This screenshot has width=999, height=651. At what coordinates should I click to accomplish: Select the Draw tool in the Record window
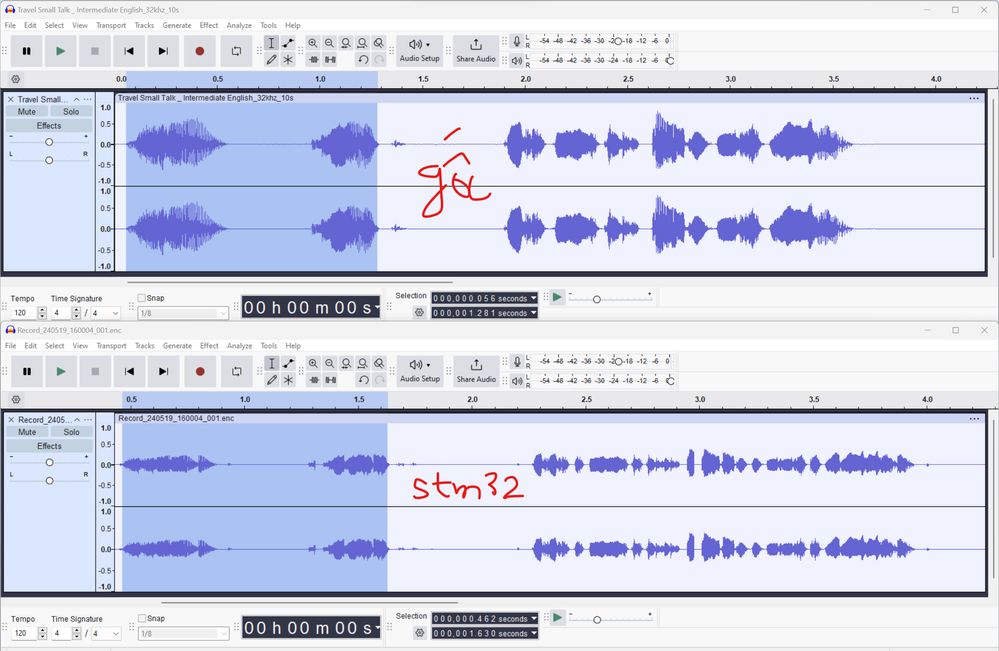[x=272, y=380]
